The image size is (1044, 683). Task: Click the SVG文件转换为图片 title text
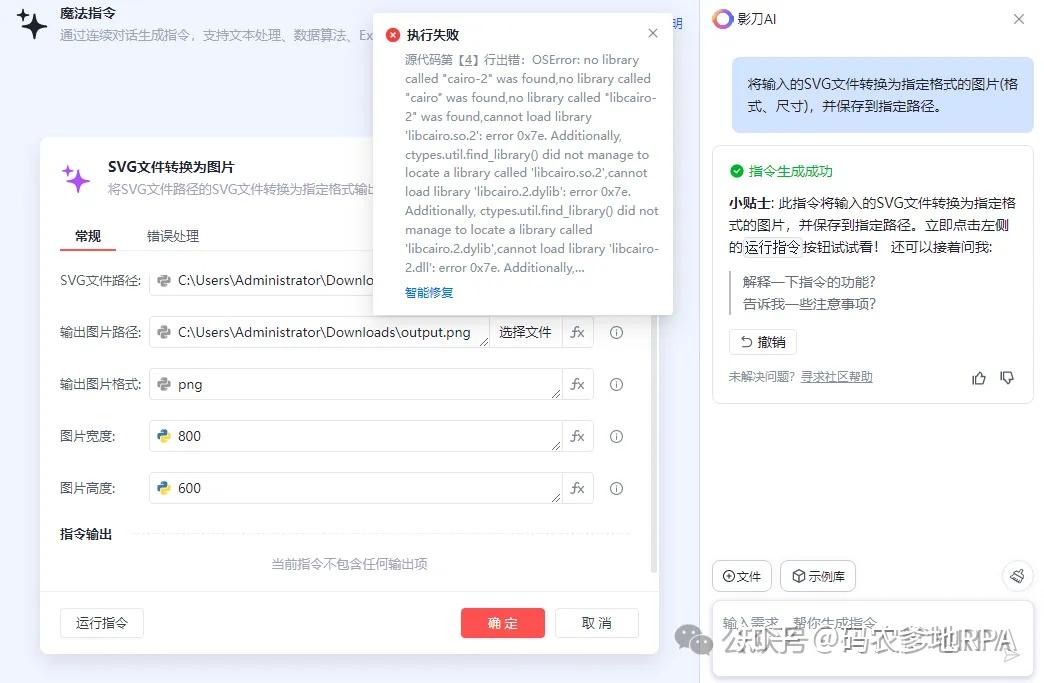tap(171, 167)
